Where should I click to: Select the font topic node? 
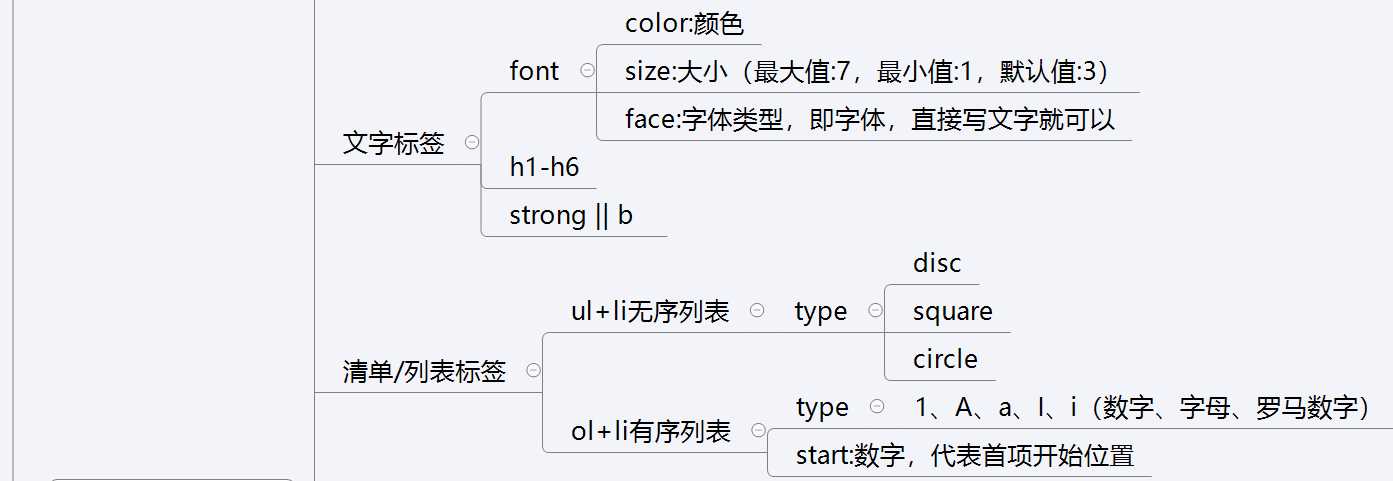click(x=534, y=71)
